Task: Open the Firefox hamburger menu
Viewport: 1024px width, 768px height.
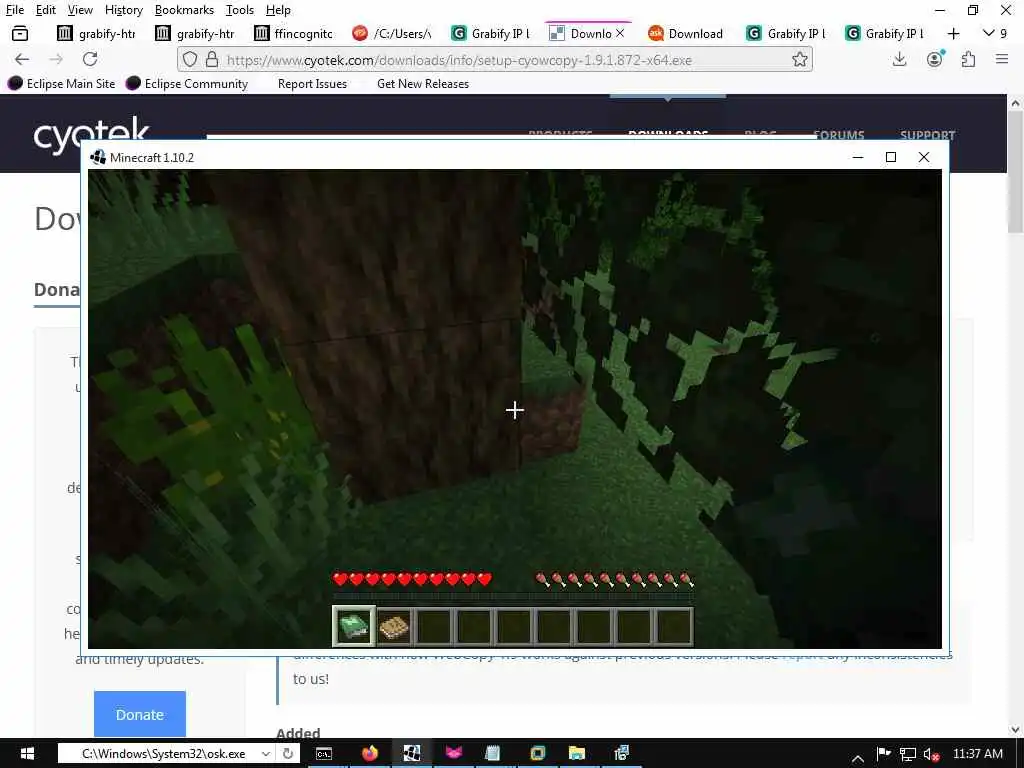Action: coord(1002,59)
